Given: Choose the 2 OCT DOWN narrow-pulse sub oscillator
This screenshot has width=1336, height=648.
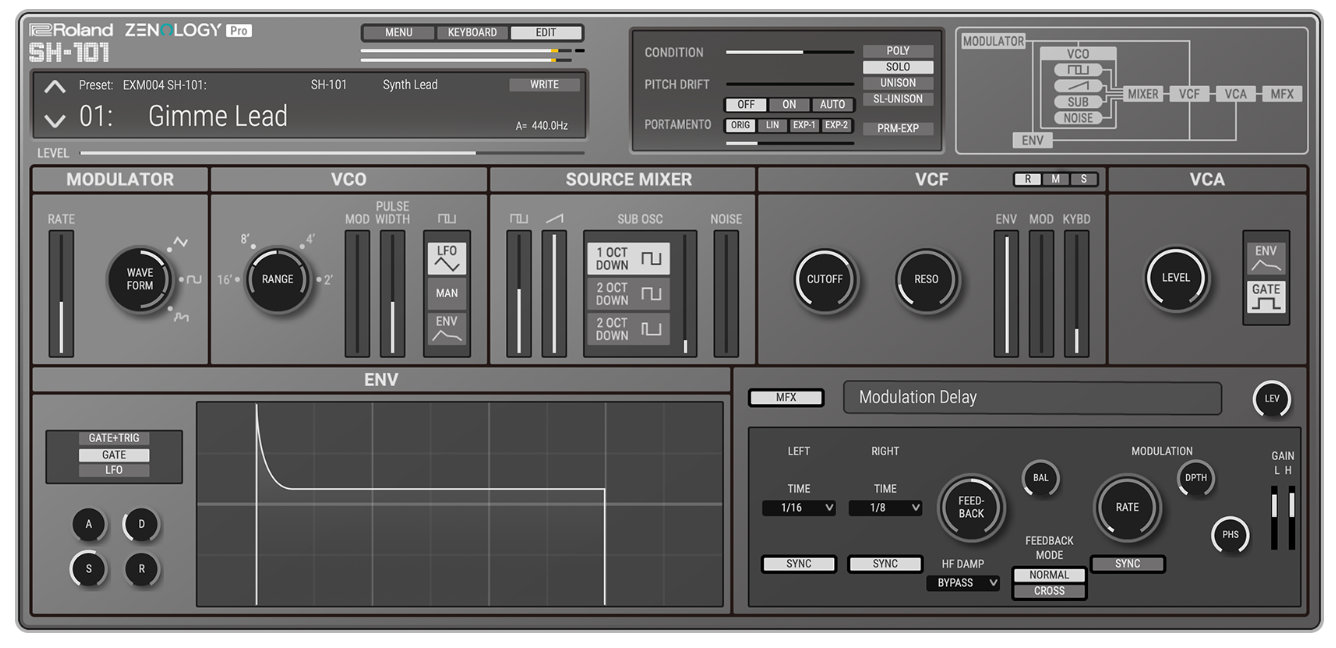Looking at the screenshot, I should pos(628,329).
